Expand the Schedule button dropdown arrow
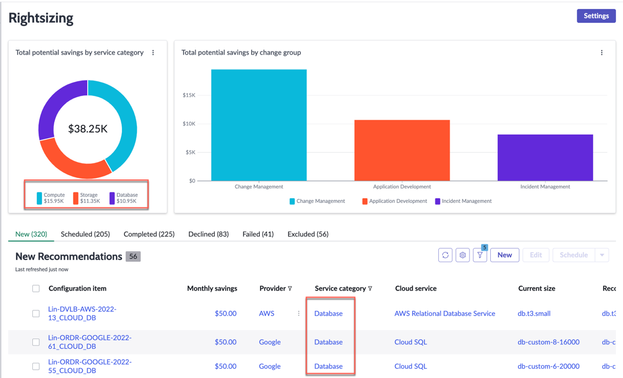Viewport: 623px width, 378px height. coord(602,255)
